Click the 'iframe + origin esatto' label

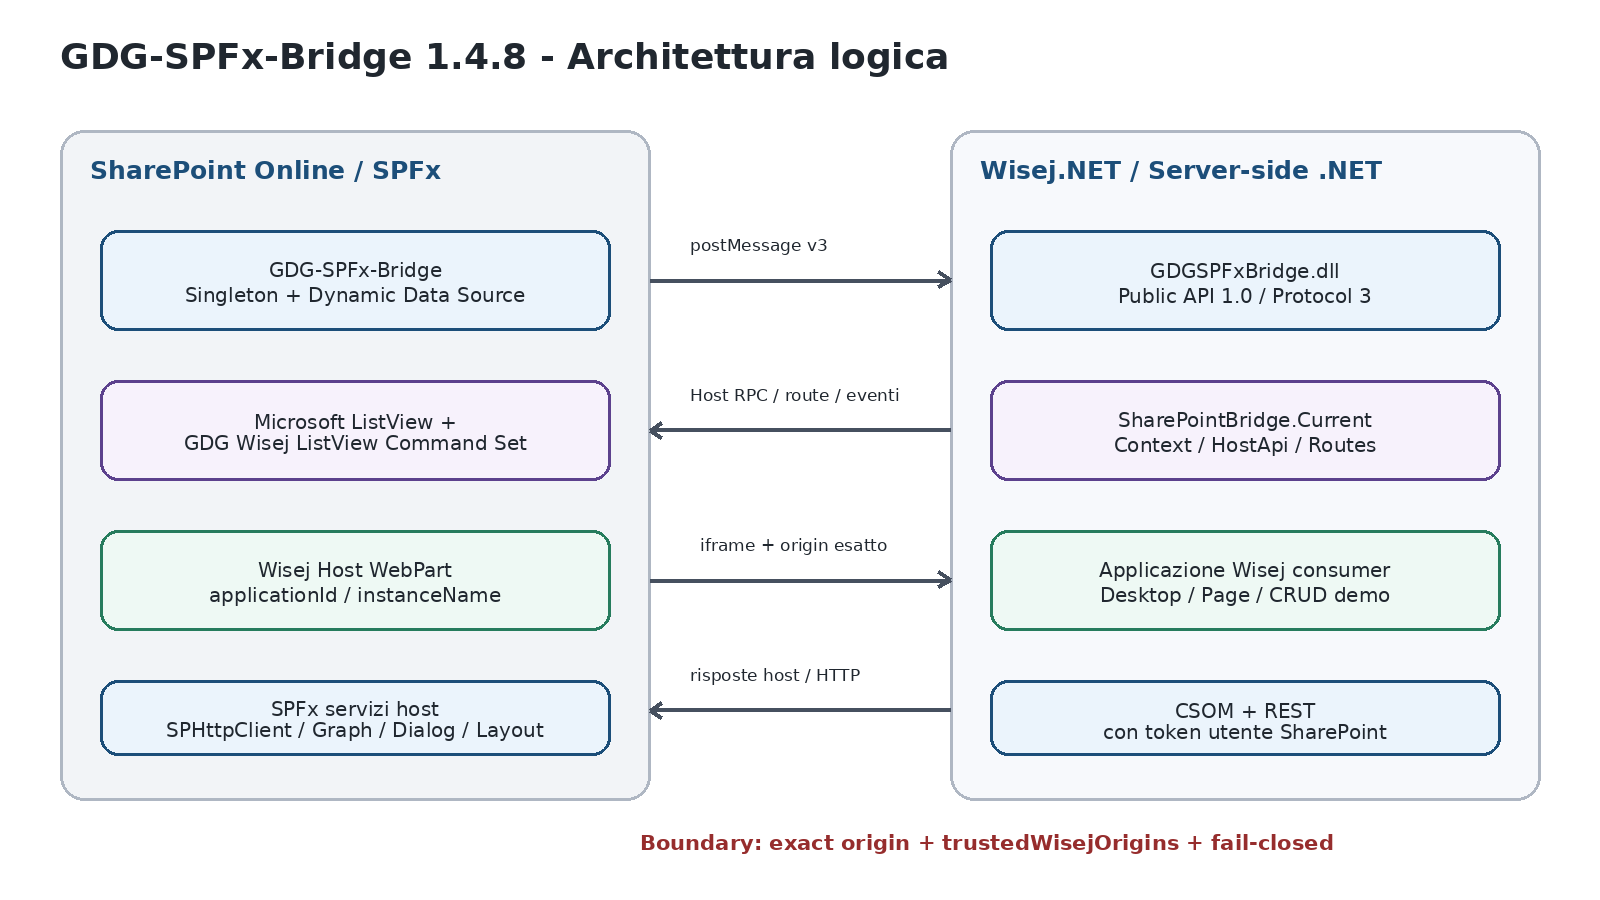(x=793, y=546)
